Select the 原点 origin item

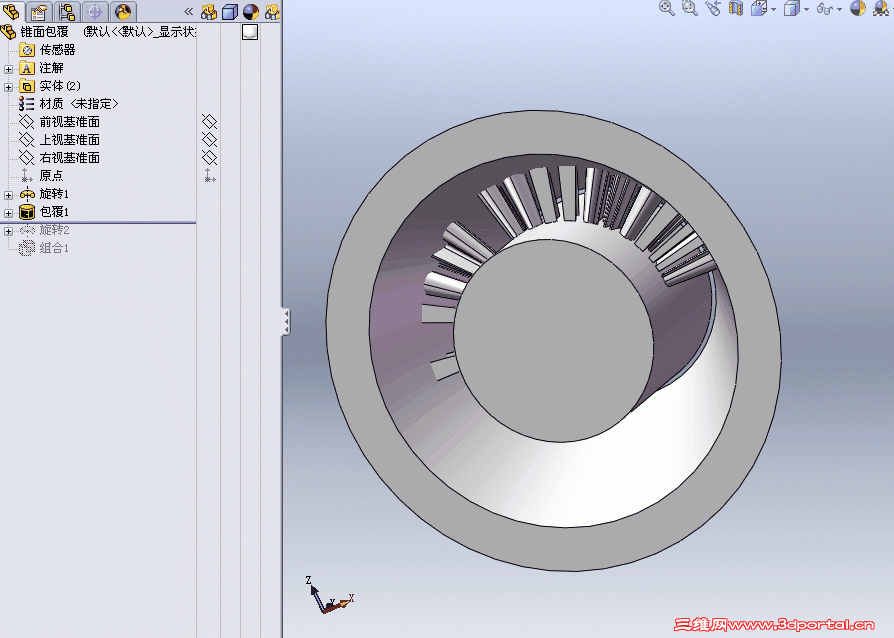[51, 176]
